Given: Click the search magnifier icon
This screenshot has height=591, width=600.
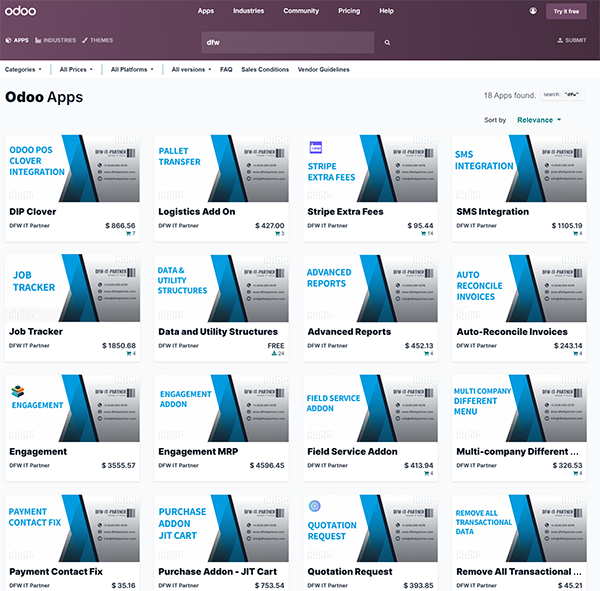Looking at the screenshot, I should point(387,43).
